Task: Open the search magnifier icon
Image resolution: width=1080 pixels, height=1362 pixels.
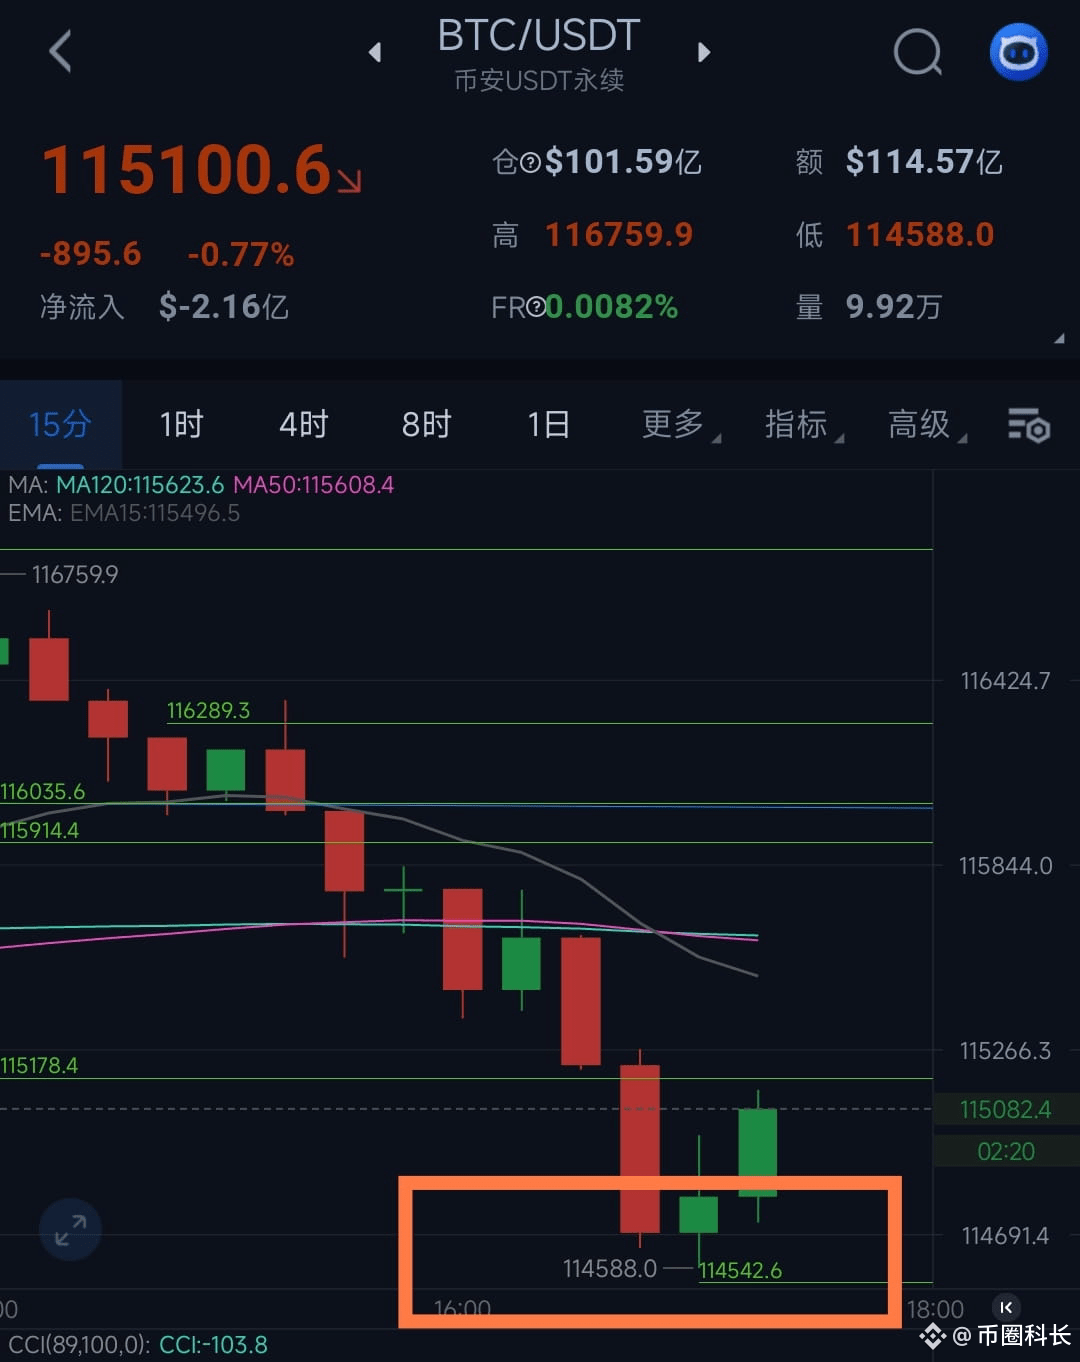Action: pyautogui.click(x=917, y=51)
